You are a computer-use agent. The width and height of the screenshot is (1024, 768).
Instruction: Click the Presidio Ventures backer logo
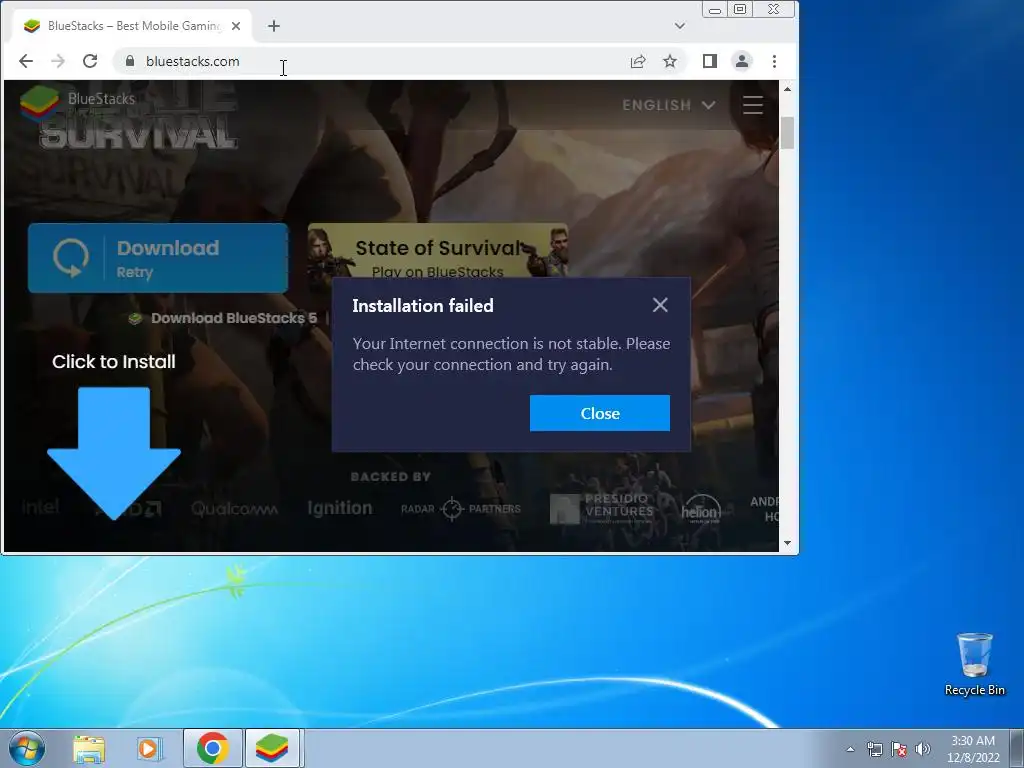click(601, 508)
